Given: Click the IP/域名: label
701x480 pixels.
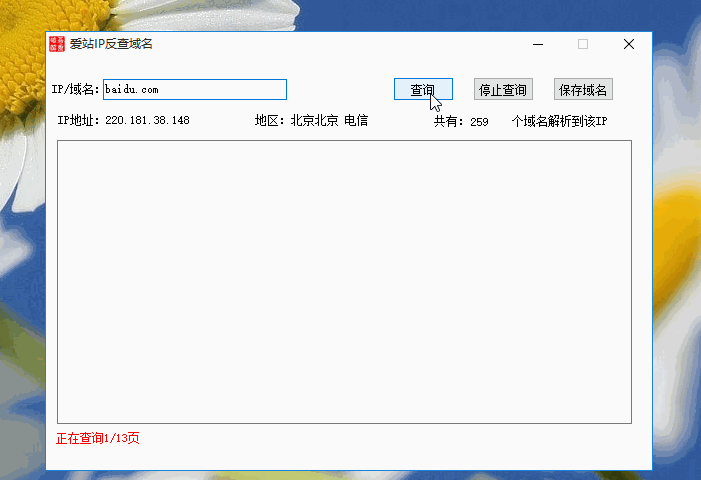Looking at the screenshot, I should (76, 89).
